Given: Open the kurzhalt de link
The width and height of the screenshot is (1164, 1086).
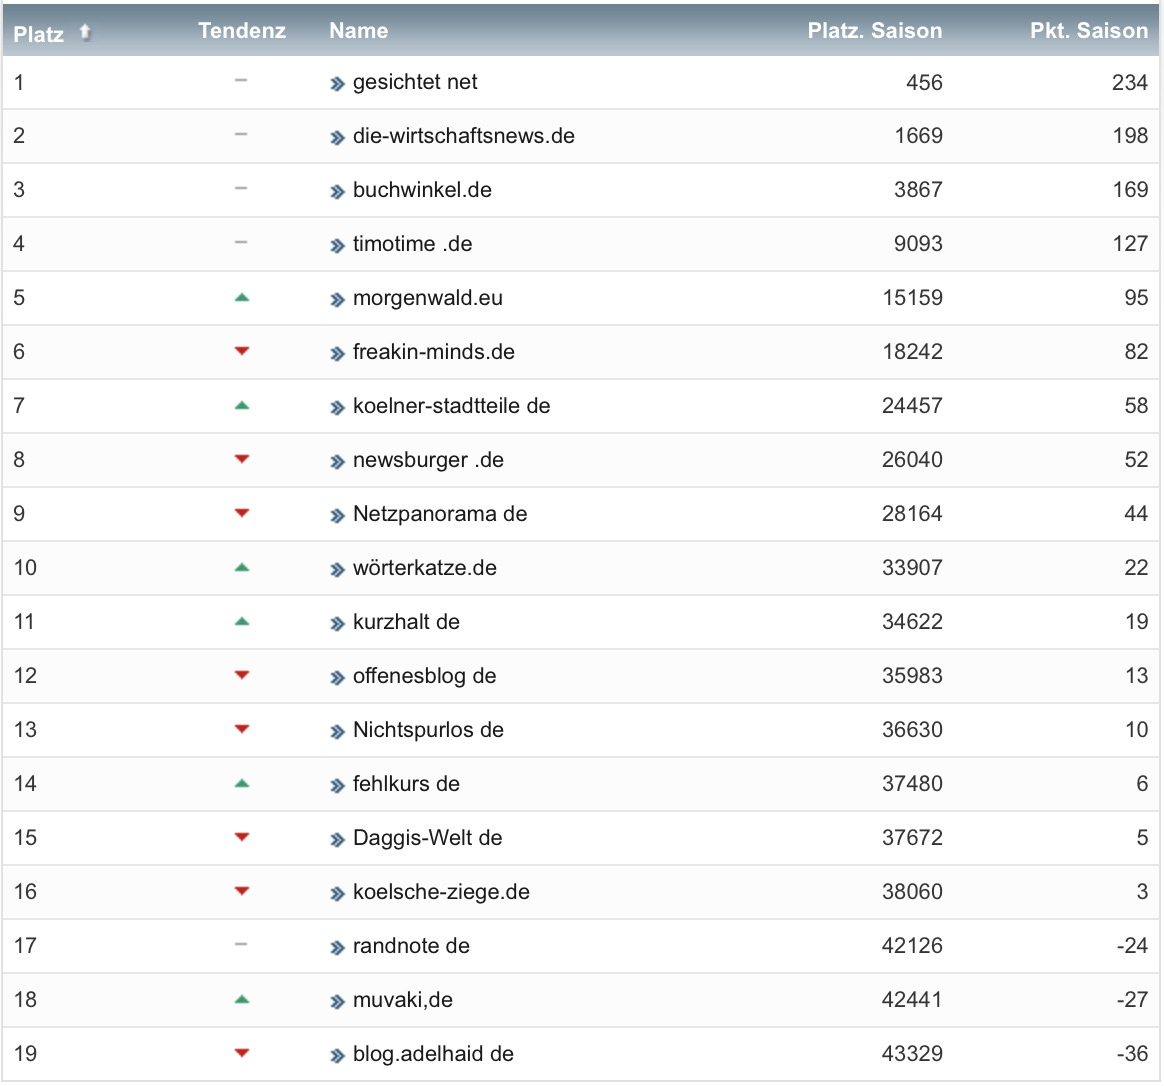Looking at the screenshot, I should 407,622.
